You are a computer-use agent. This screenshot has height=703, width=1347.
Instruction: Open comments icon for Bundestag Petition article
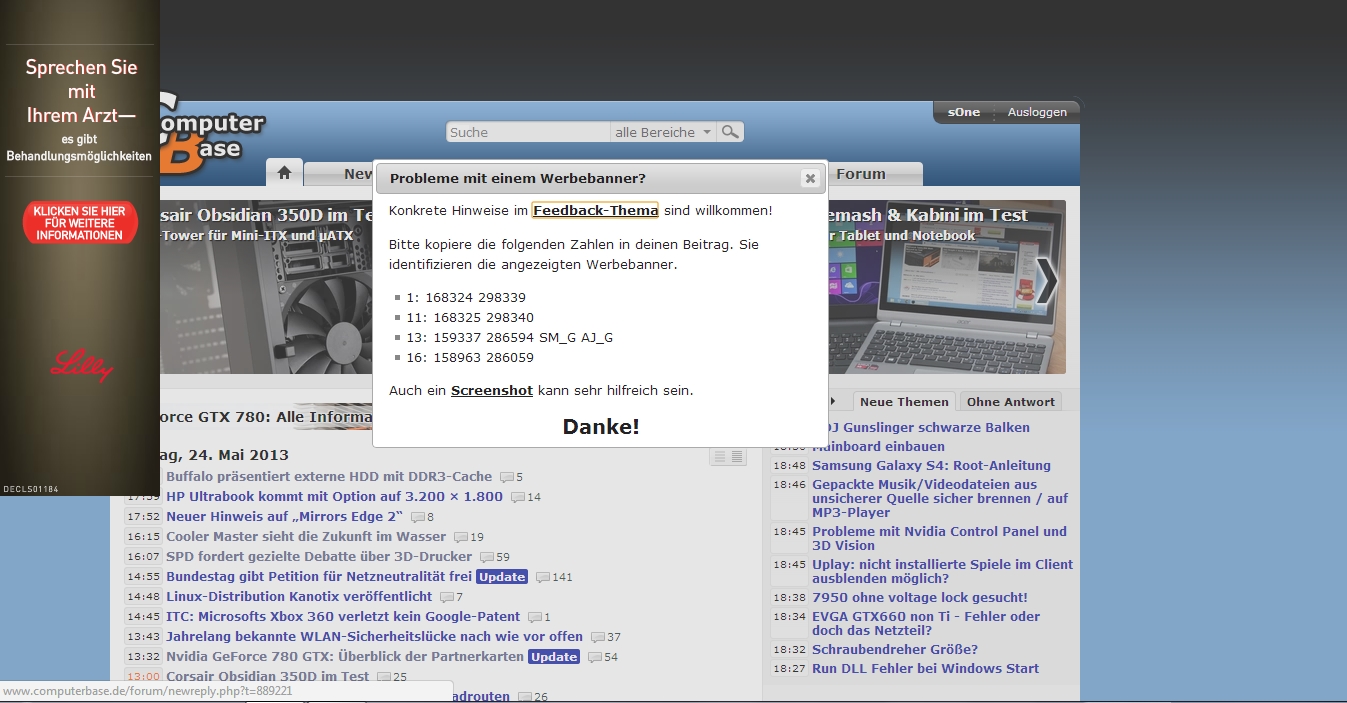[x=543, y=577]
